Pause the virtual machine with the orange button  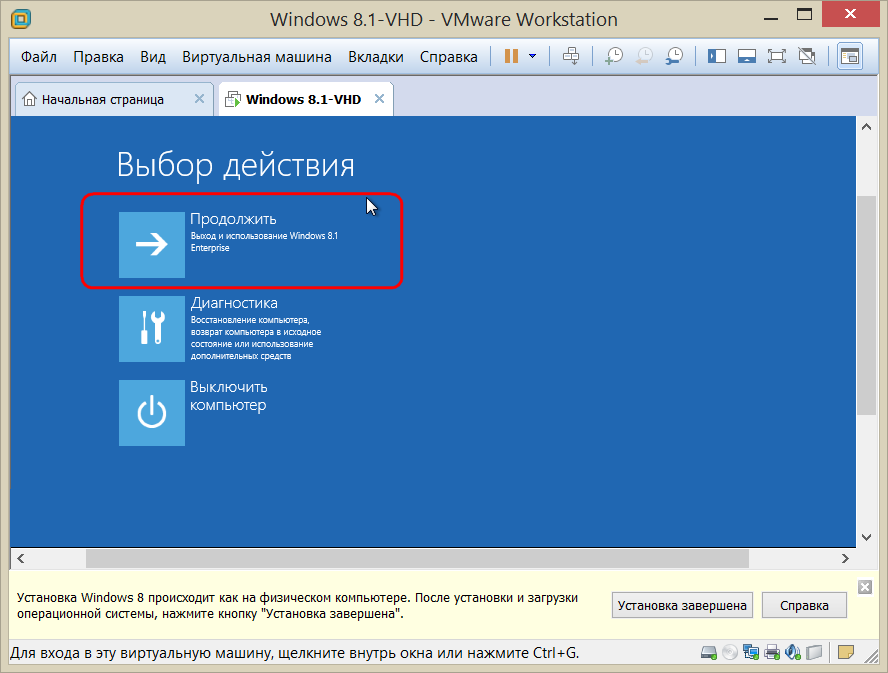pos(511,56)
